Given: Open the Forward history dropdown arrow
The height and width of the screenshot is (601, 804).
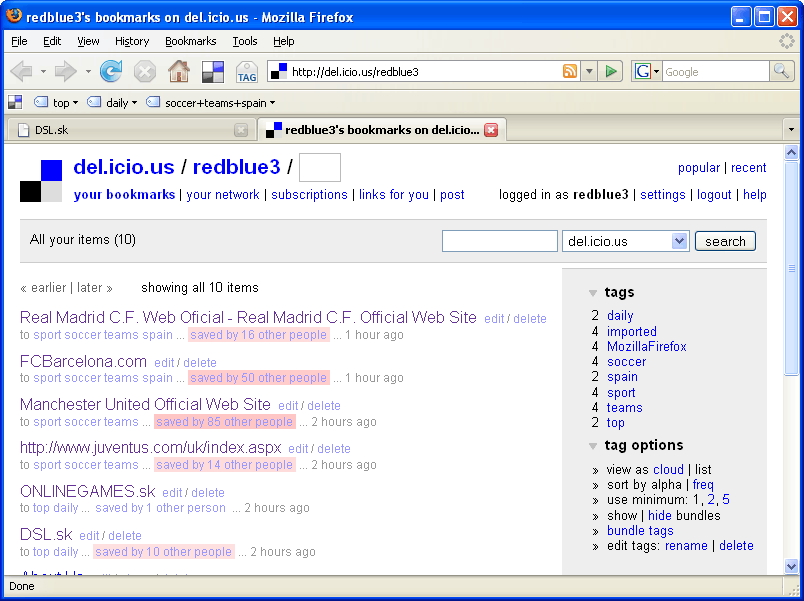Looking at the screenshot, I should point(88,72).
